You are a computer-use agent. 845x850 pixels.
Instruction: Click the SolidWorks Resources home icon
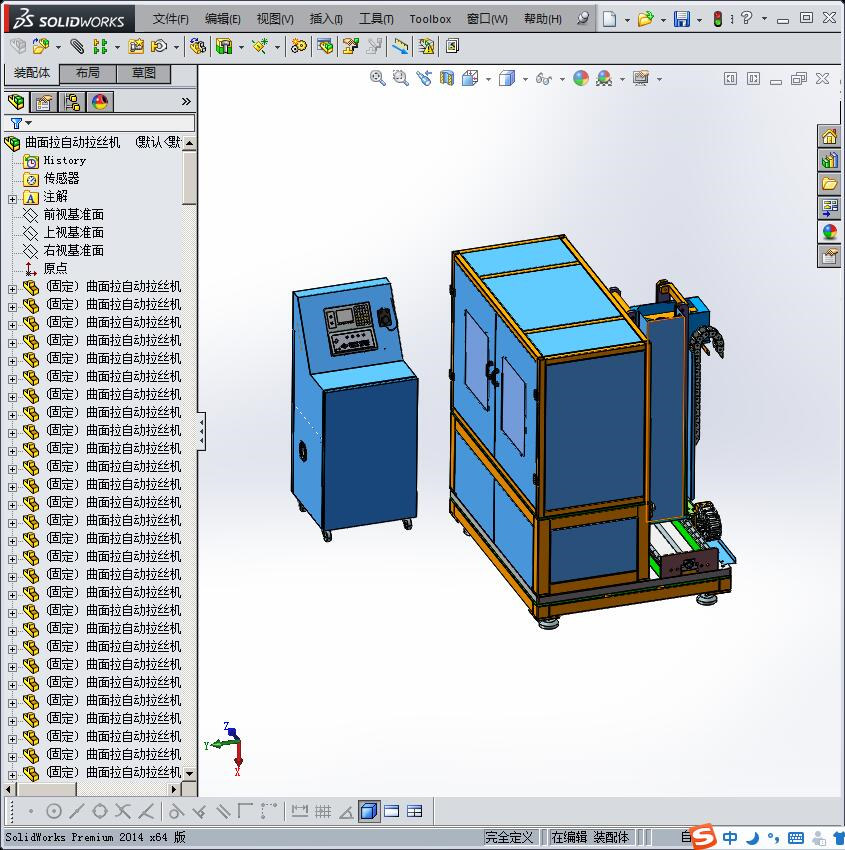(x=829, y=137)
